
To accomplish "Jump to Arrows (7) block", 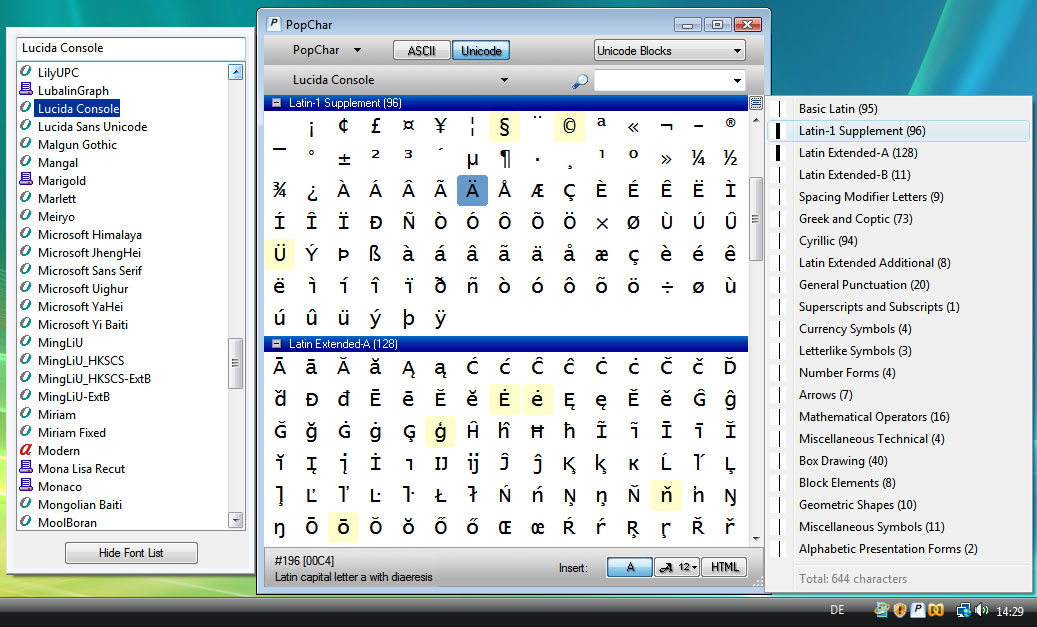I will point(825,395).
